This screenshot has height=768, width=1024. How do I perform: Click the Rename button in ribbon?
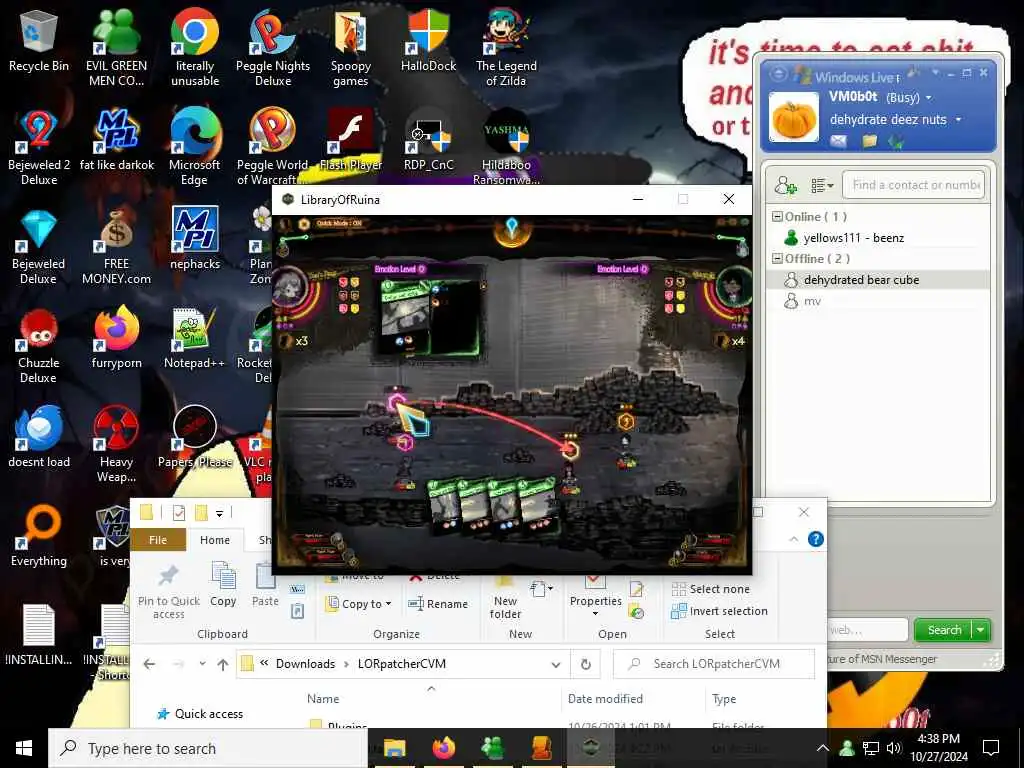coord(438,604)
